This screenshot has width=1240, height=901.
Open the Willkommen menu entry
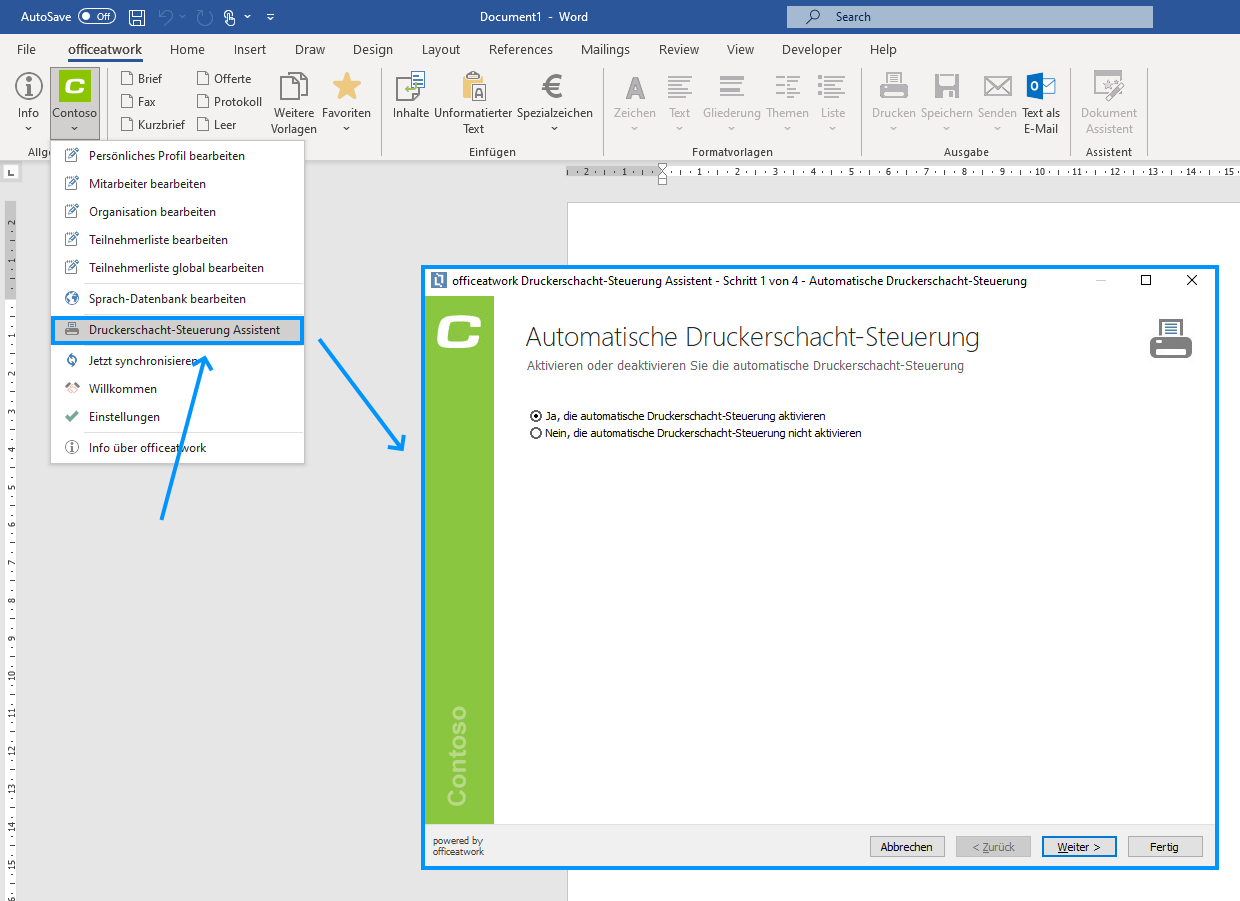[177, 389]
